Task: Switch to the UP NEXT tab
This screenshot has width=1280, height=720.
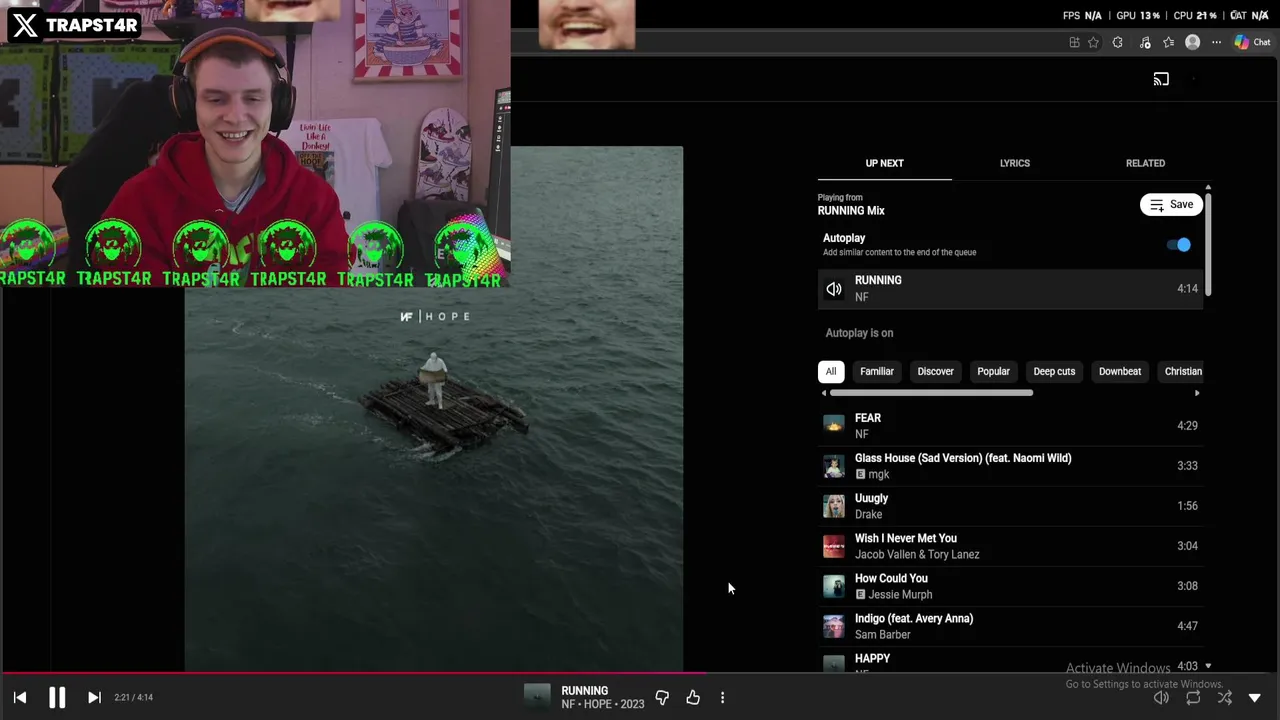Action: pos(884,163)
